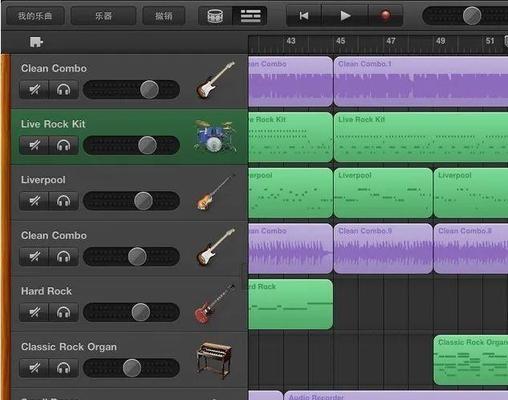Select the Hard Rock track name

pos(46,291)
